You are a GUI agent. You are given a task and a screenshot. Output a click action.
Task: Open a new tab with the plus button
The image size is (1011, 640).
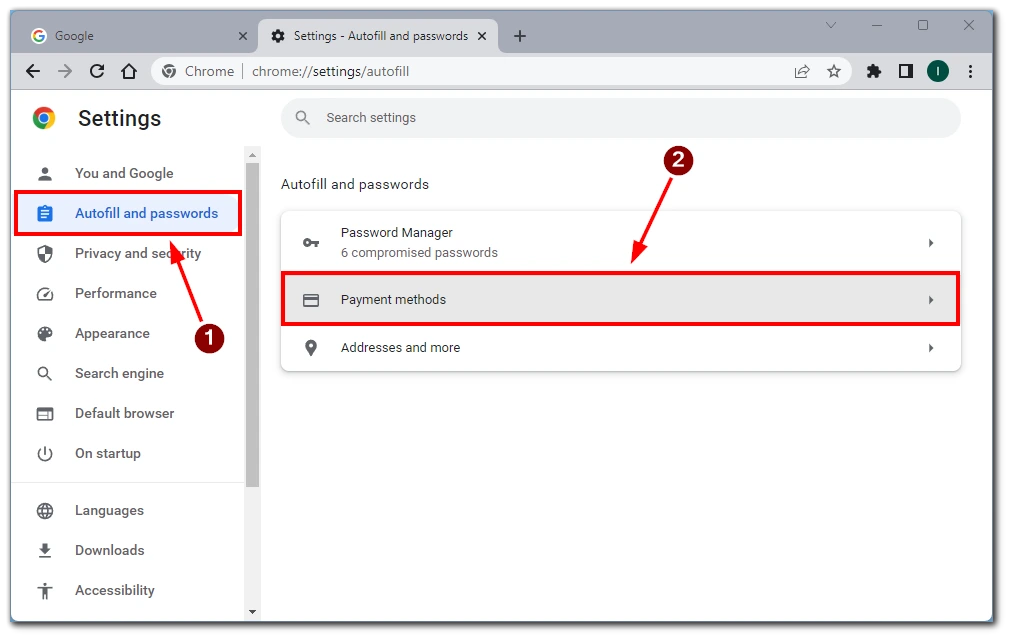pyautogui.click(x=520, y=36)
